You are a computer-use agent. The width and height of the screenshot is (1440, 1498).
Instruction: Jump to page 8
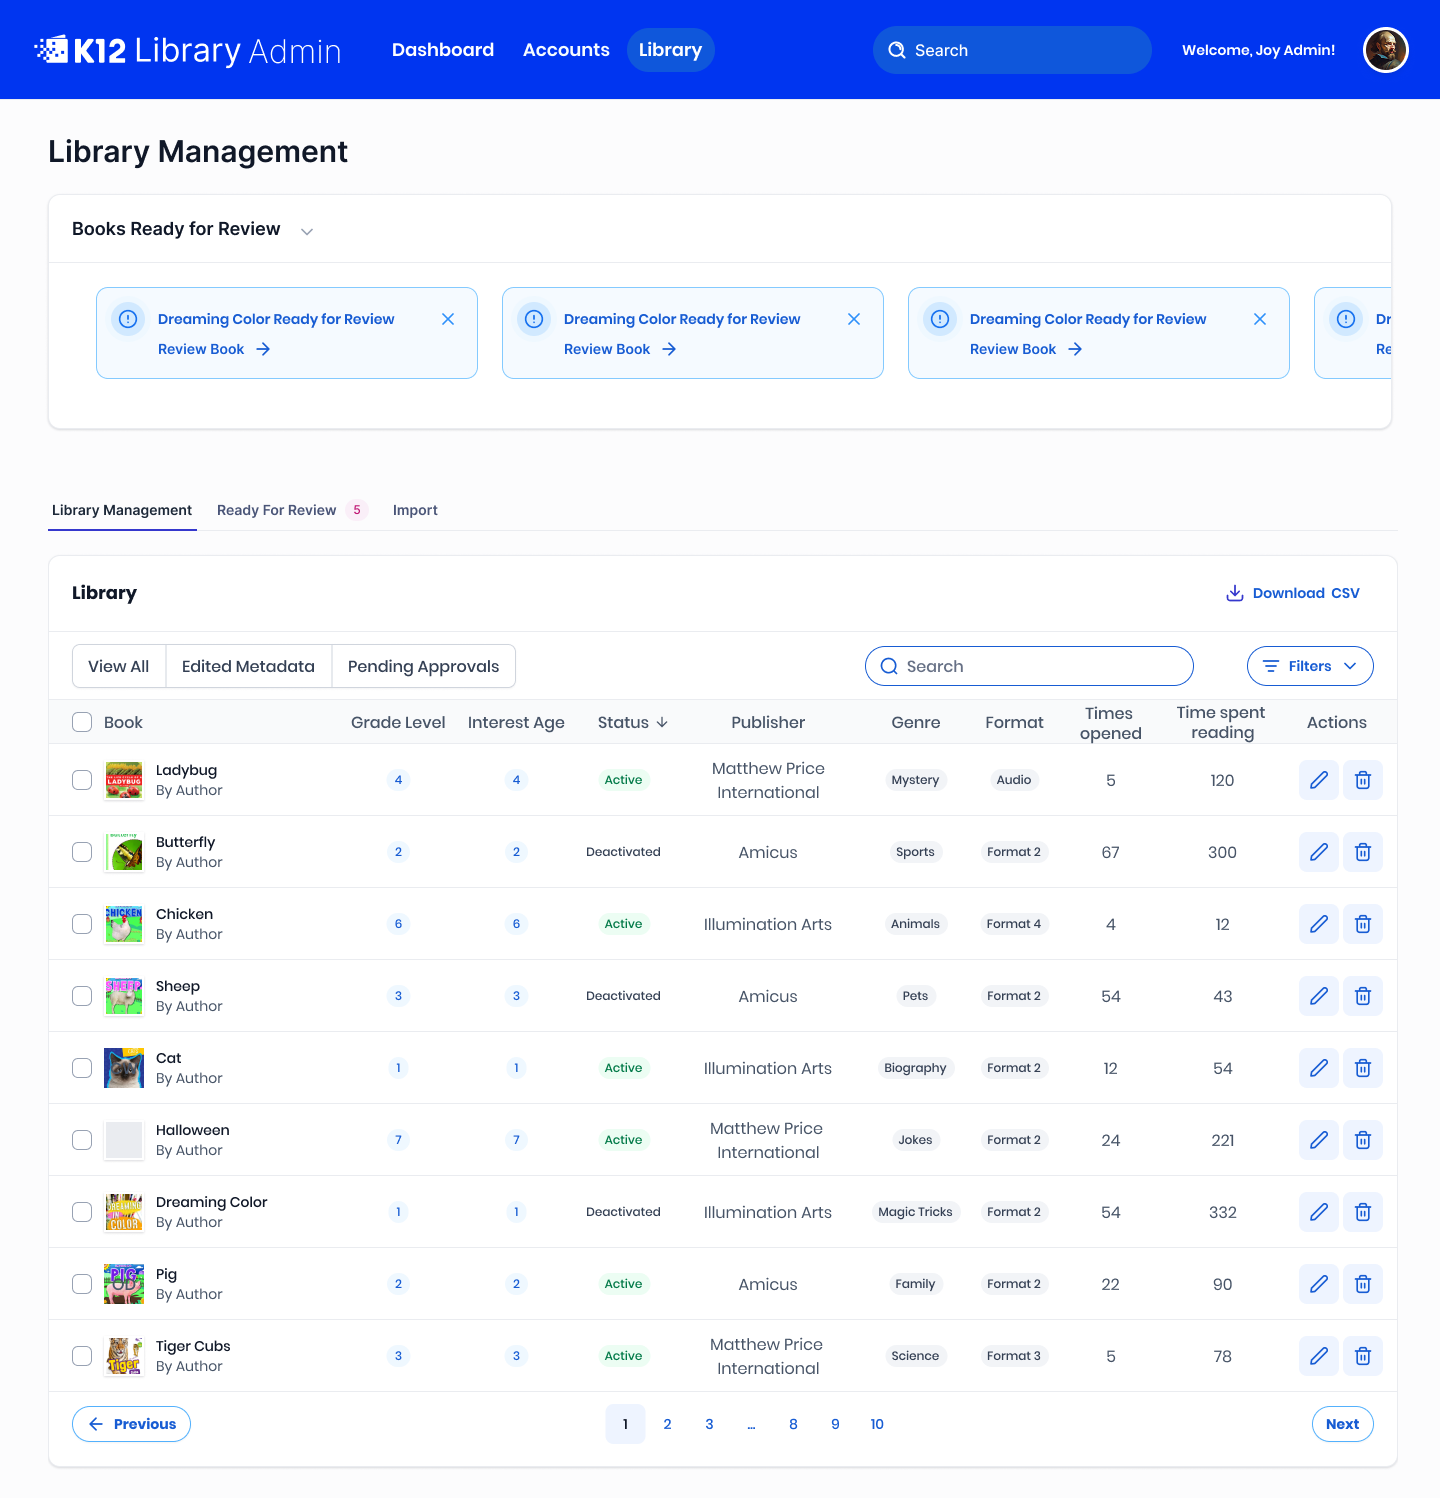(x=793, y=1424)
